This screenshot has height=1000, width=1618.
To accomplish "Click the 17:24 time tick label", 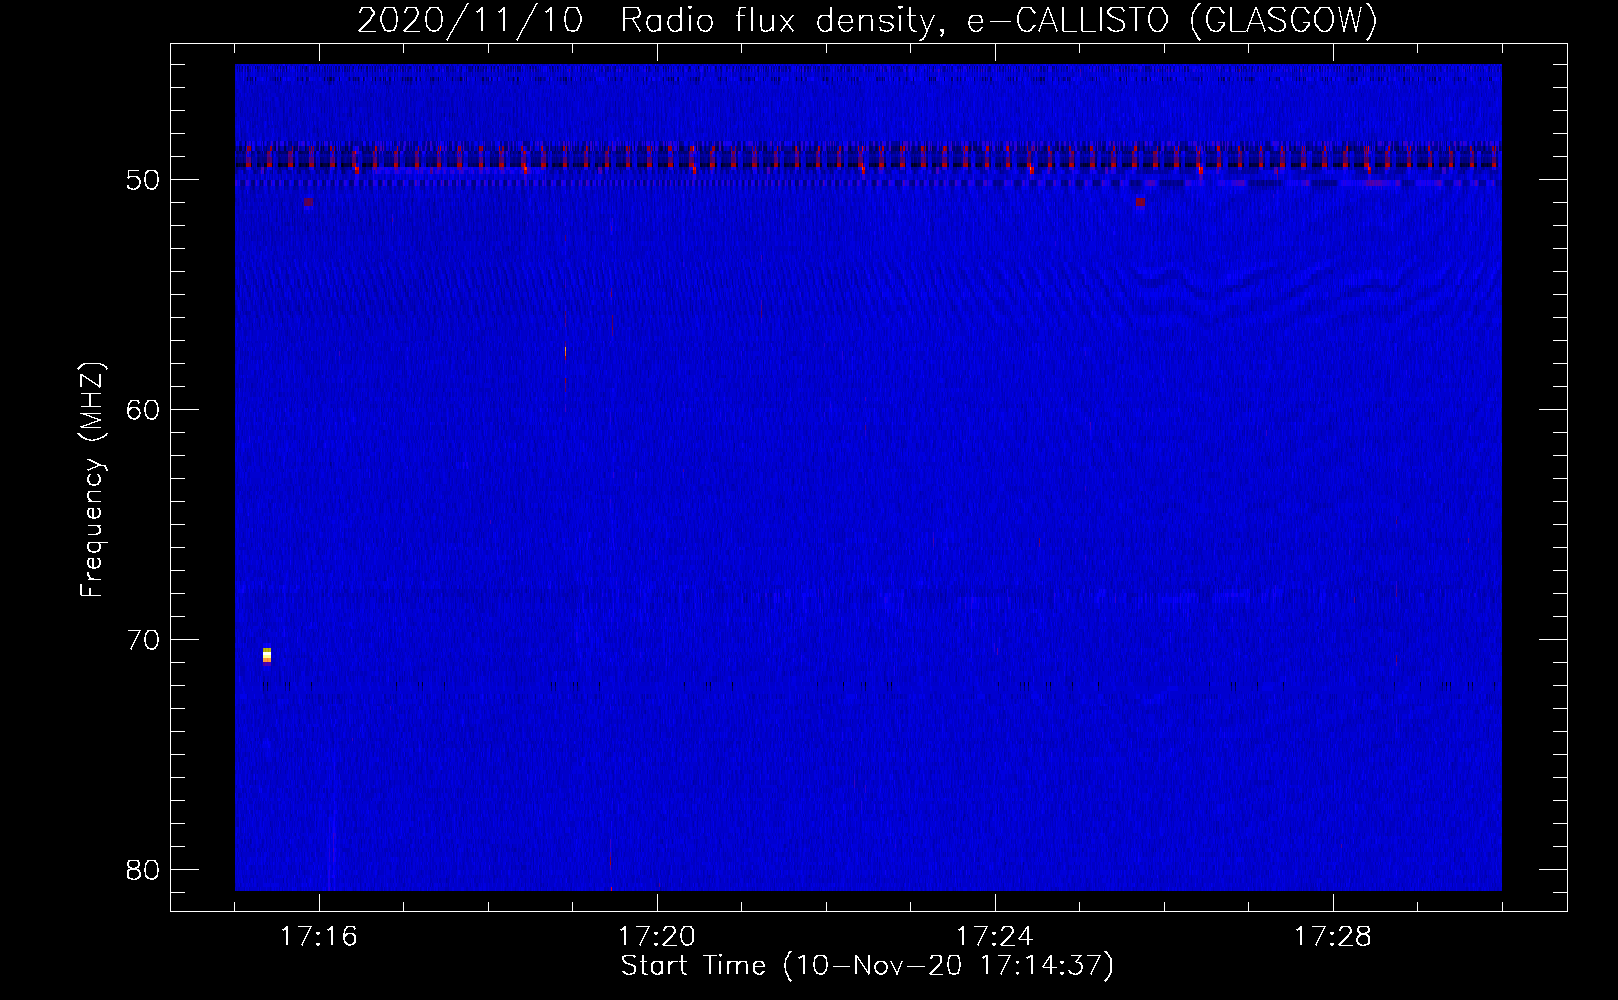I will tap(995, 937).
